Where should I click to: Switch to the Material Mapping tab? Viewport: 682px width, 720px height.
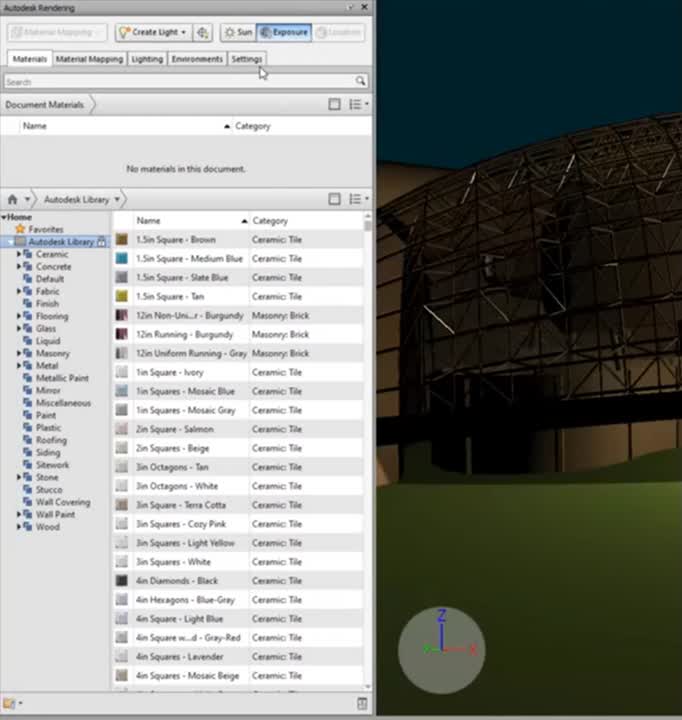pyautogui.click(x=89, y=59)
